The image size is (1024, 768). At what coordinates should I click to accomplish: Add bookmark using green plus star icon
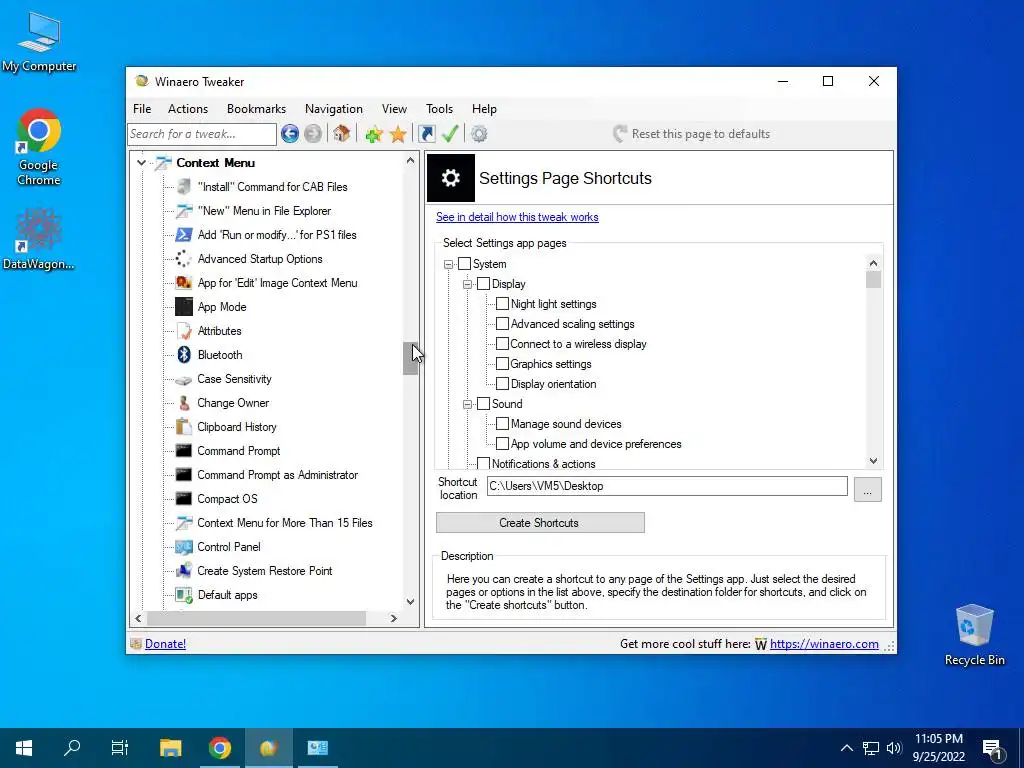(374, 134)
